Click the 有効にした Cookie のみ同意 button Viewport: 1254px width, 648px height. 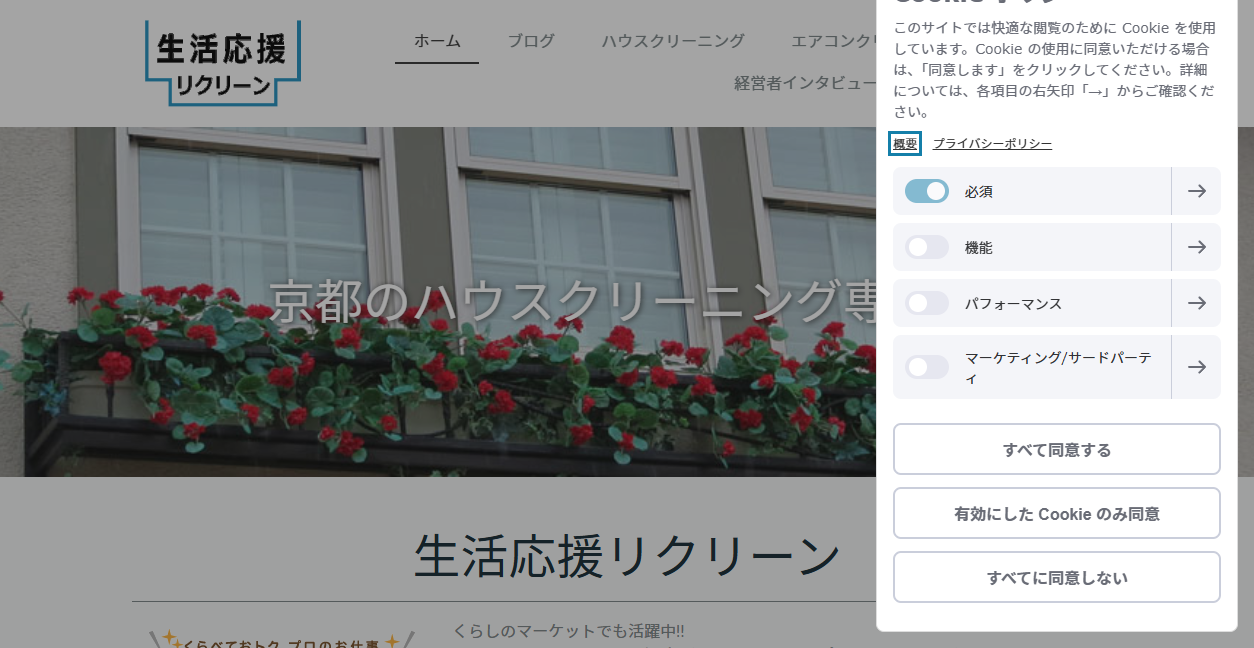point(1056,513)
